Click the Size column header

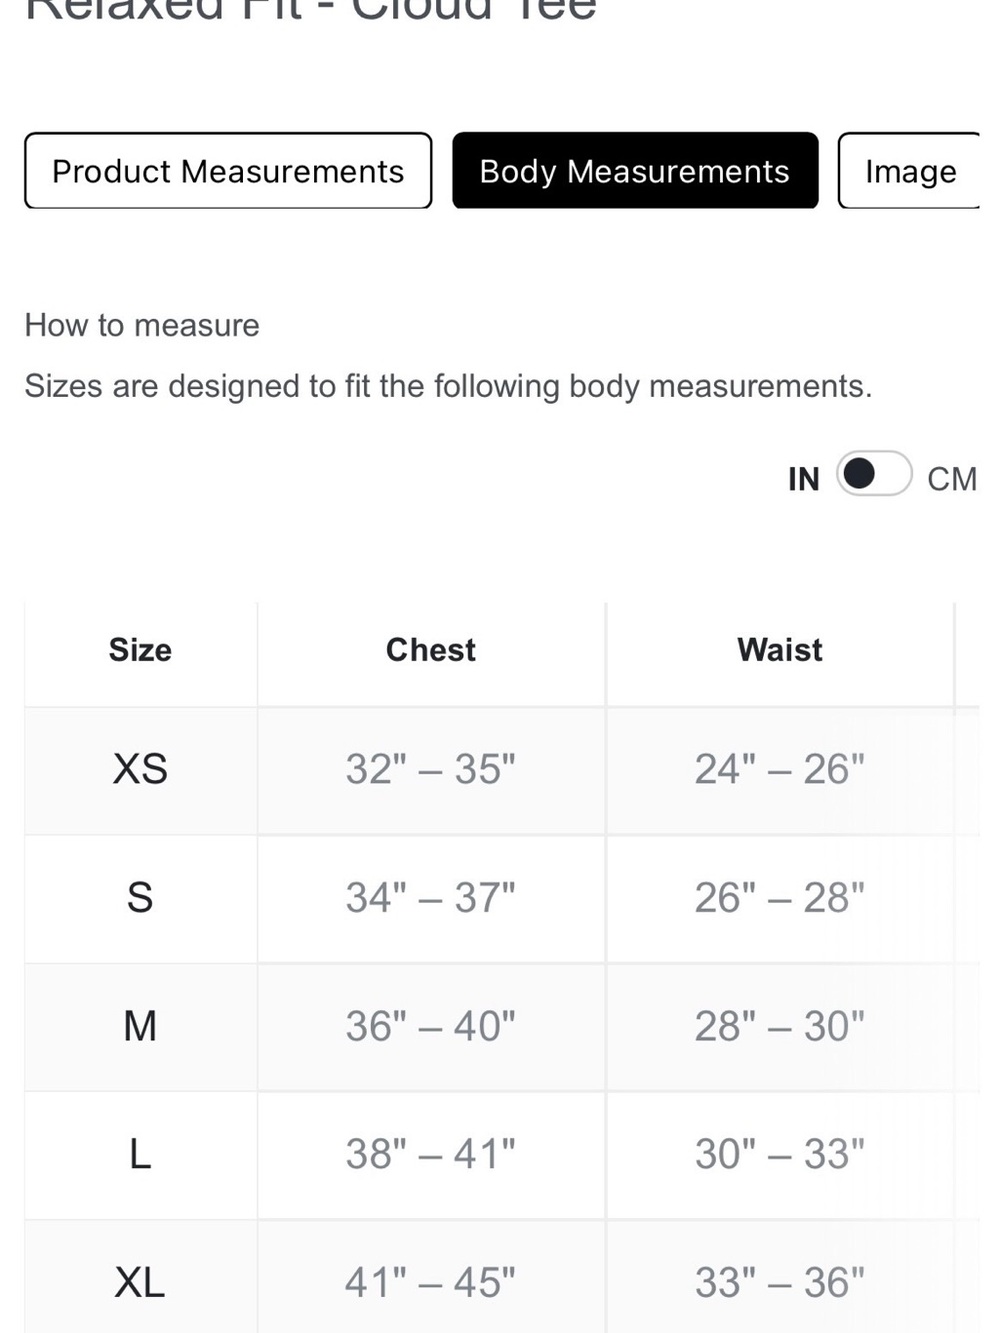[x=140, y=650]
